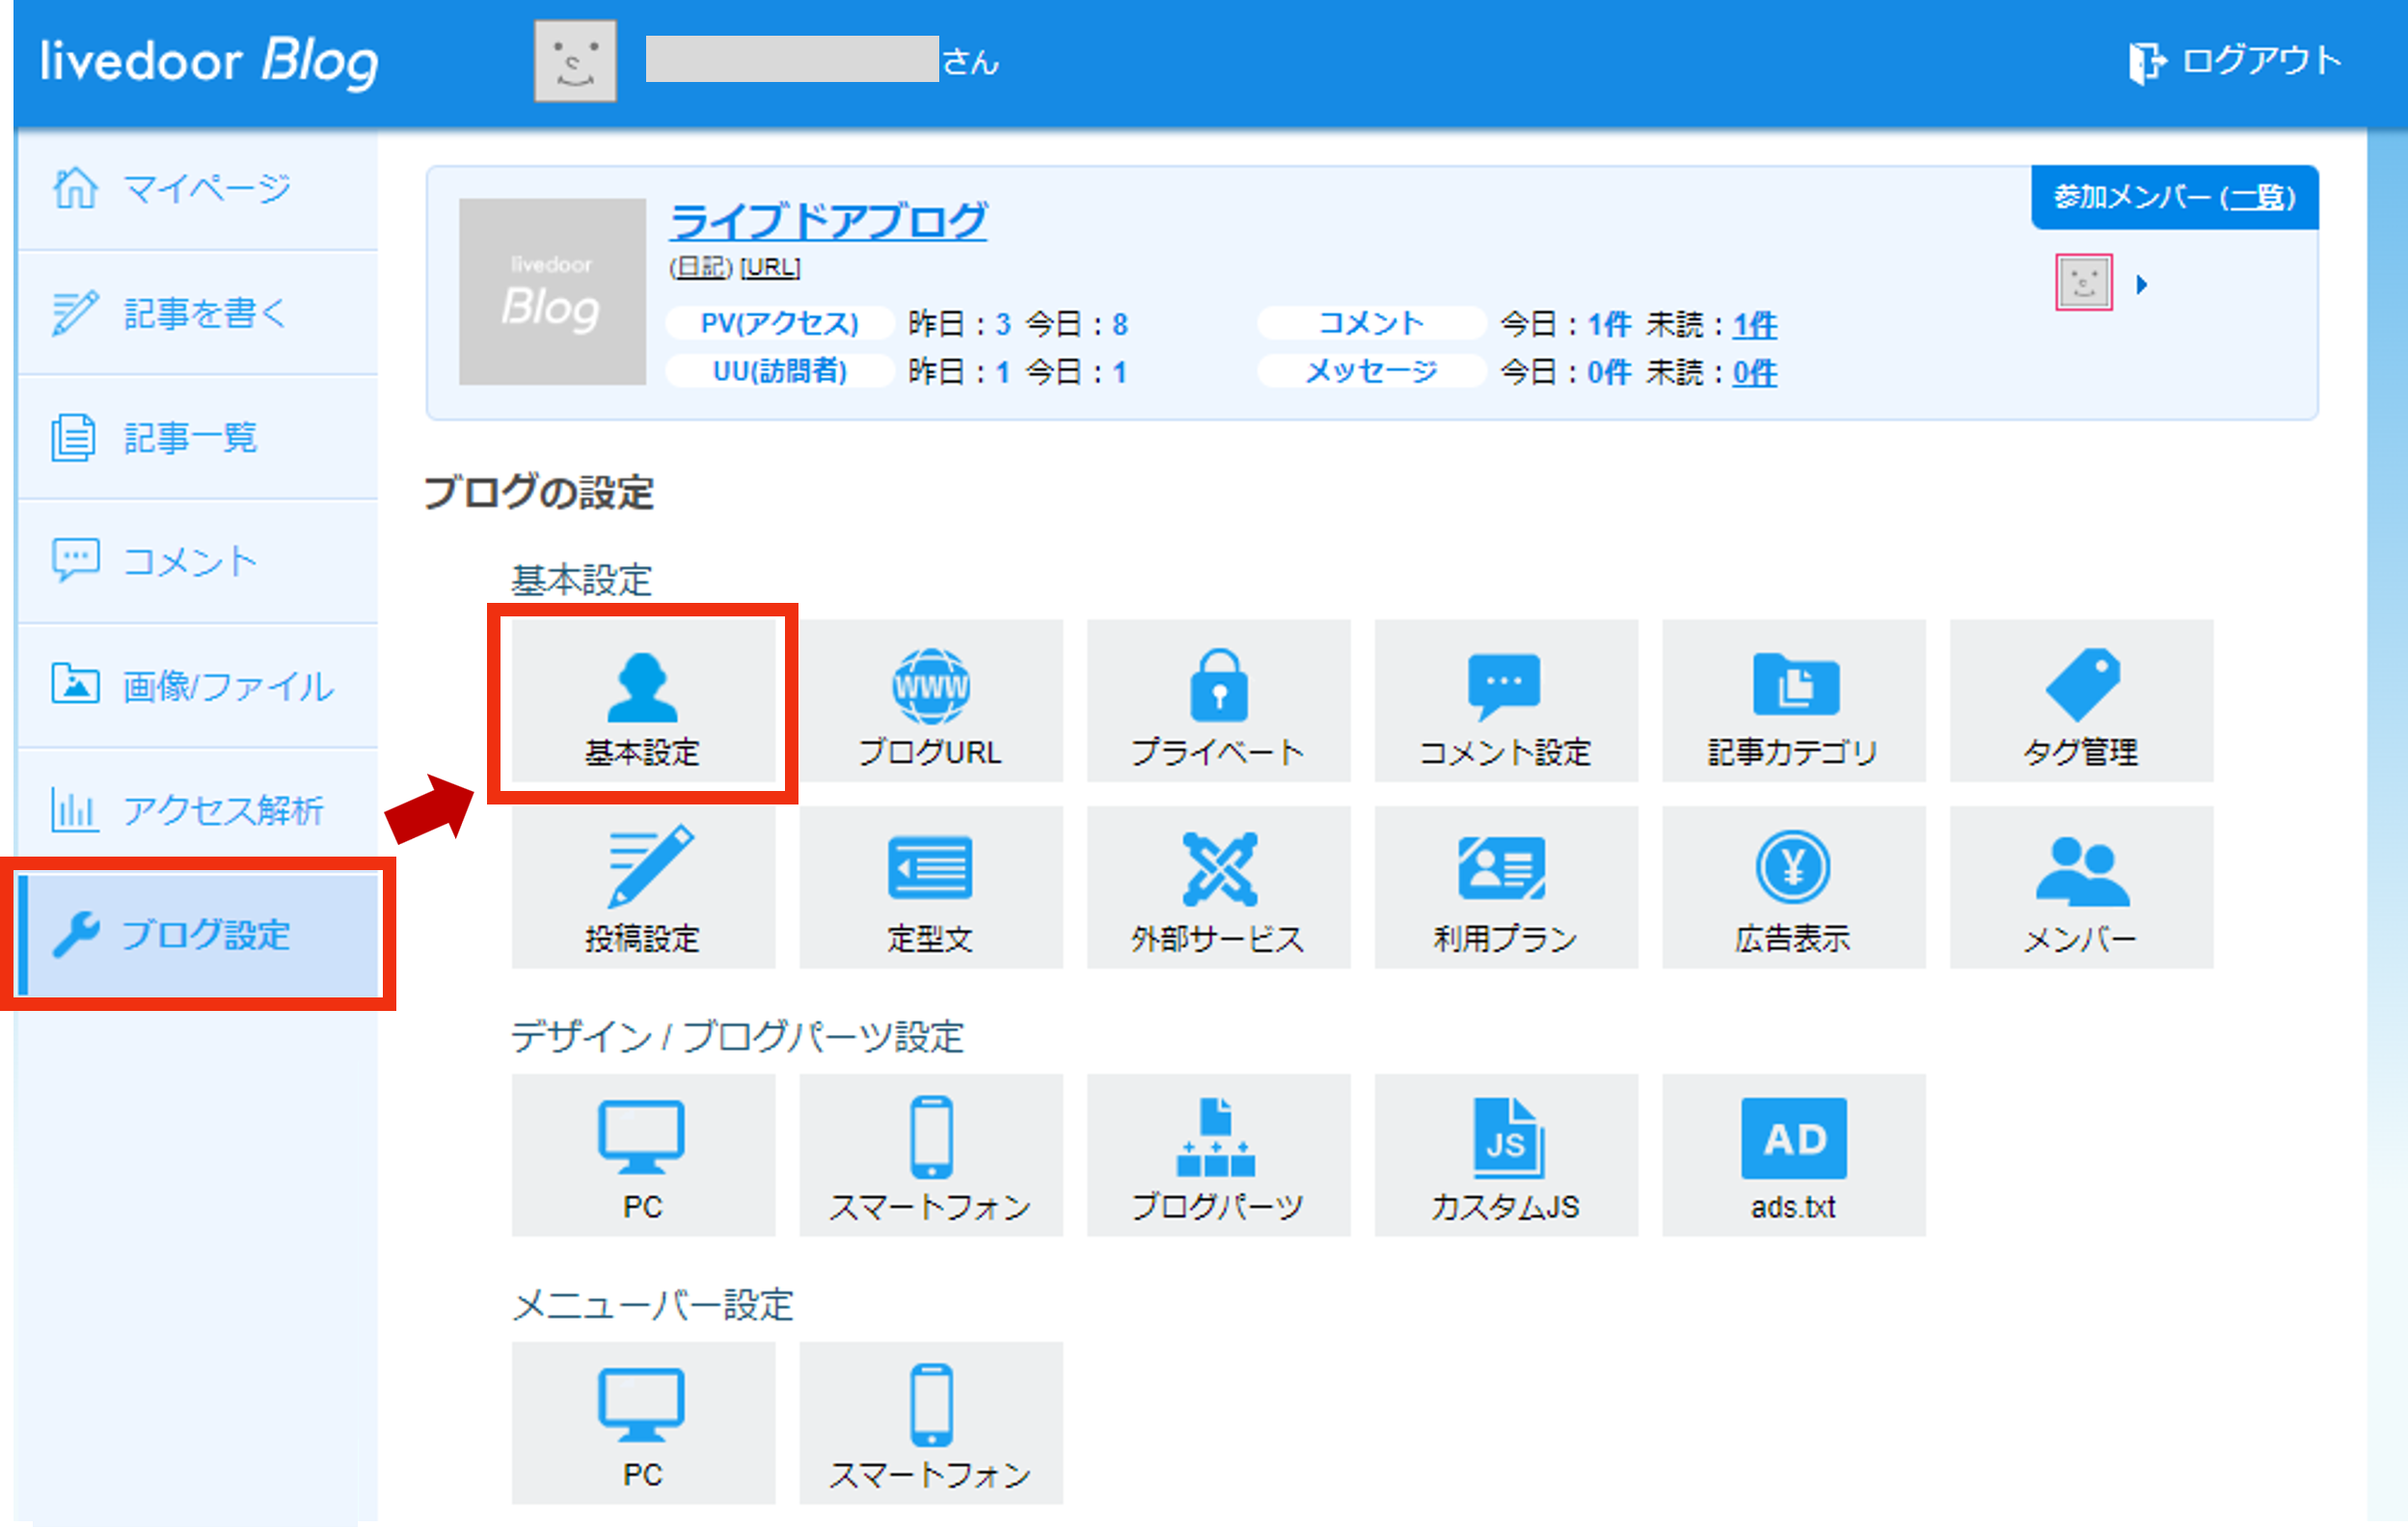Open スマートフォン tile under メニューバー設定
The height and width of the screenshot is (1527, 2408).
coord(930,1424)
